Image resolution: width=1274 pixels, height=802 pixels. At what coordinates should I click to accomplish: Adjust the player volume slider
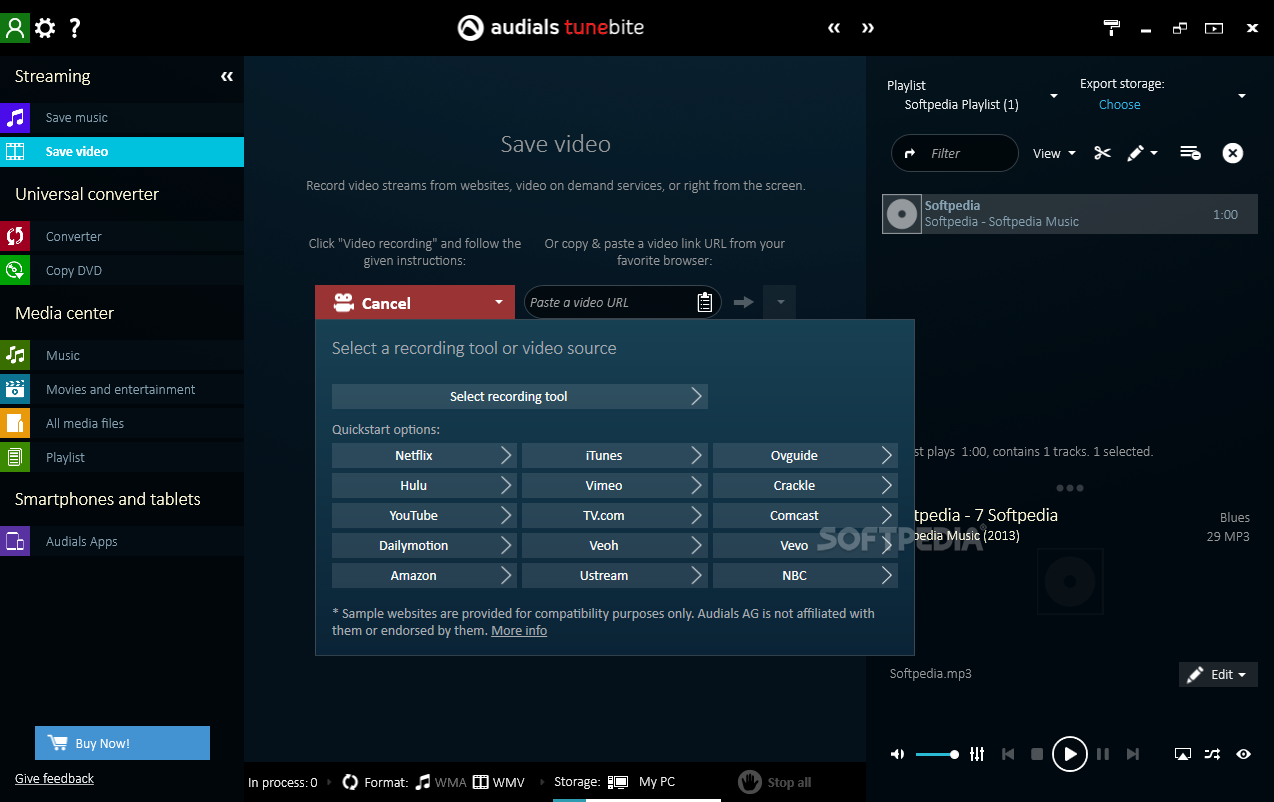[x=937, y=754]
